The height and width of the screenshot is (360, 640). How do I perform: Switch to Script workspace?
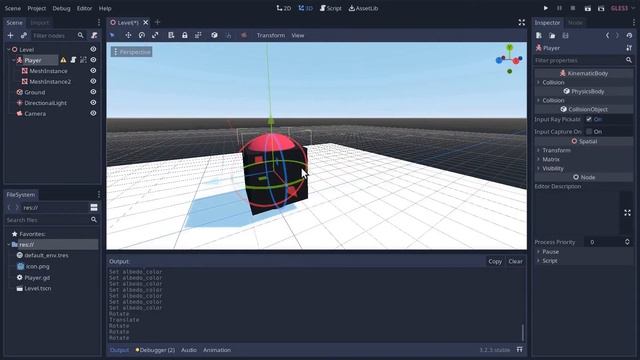pyautogui.click(x=331, y=8)
